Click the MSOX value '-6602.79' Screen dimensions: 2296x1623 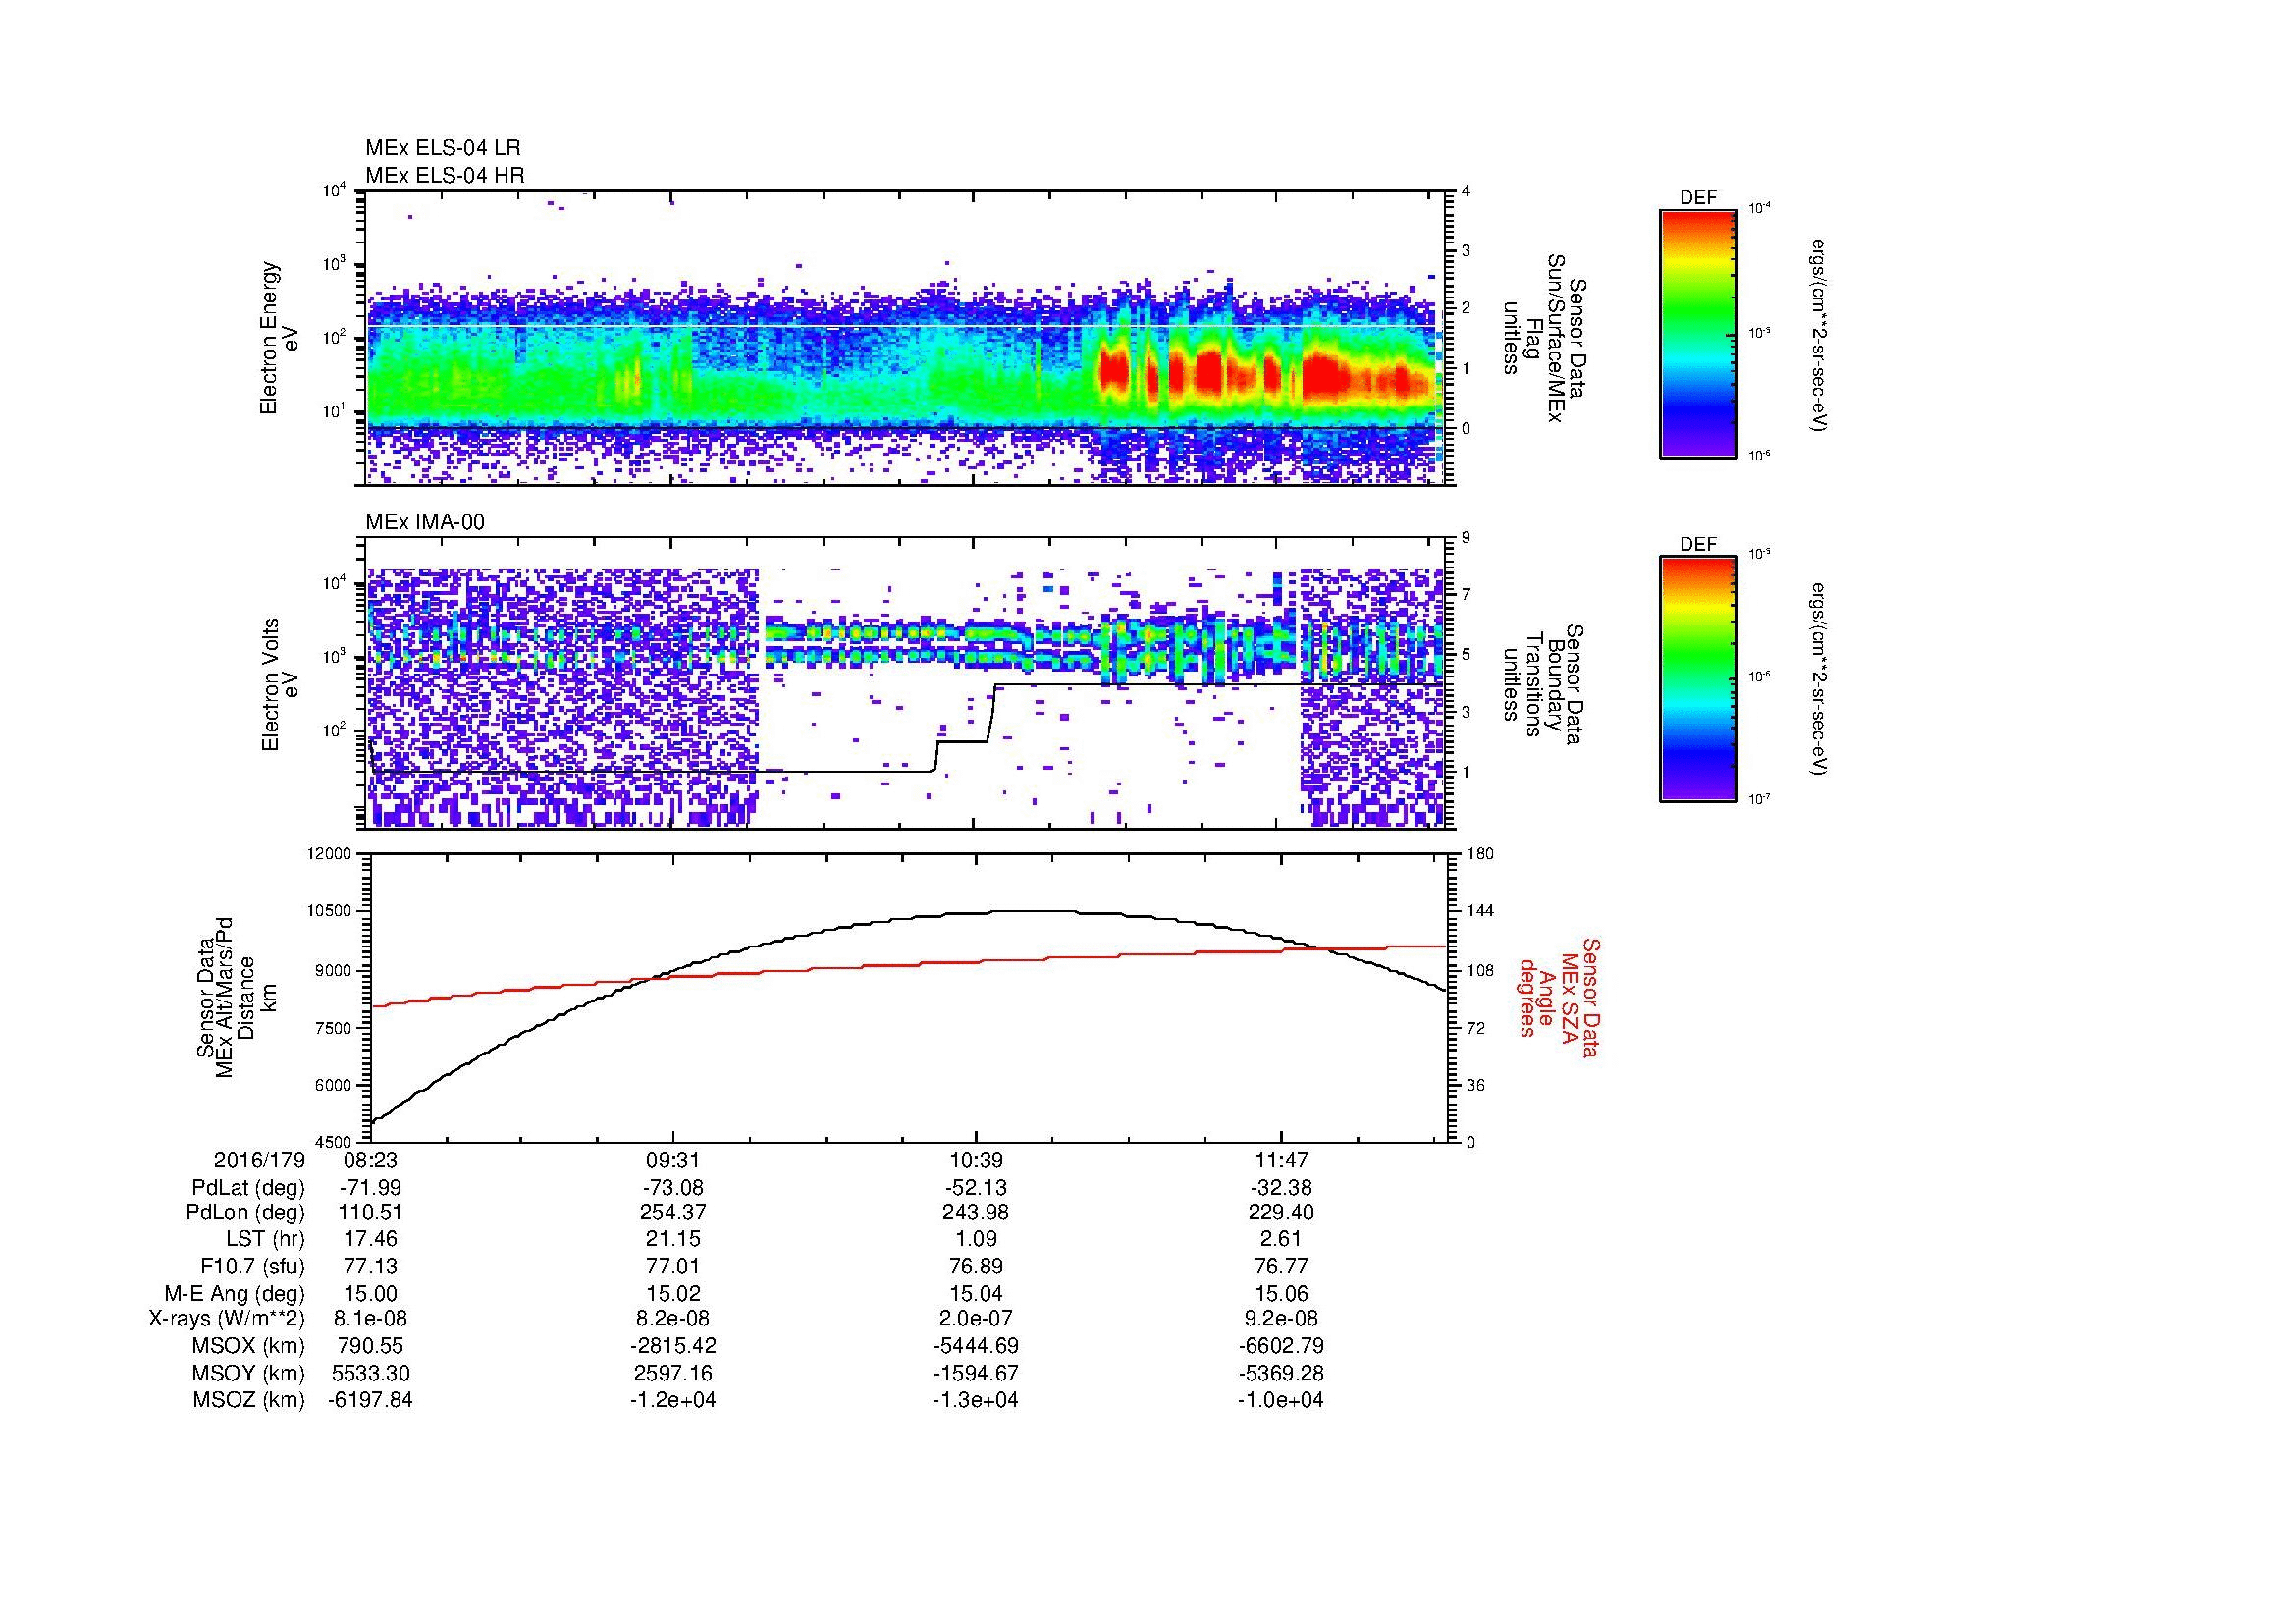1281,1346
